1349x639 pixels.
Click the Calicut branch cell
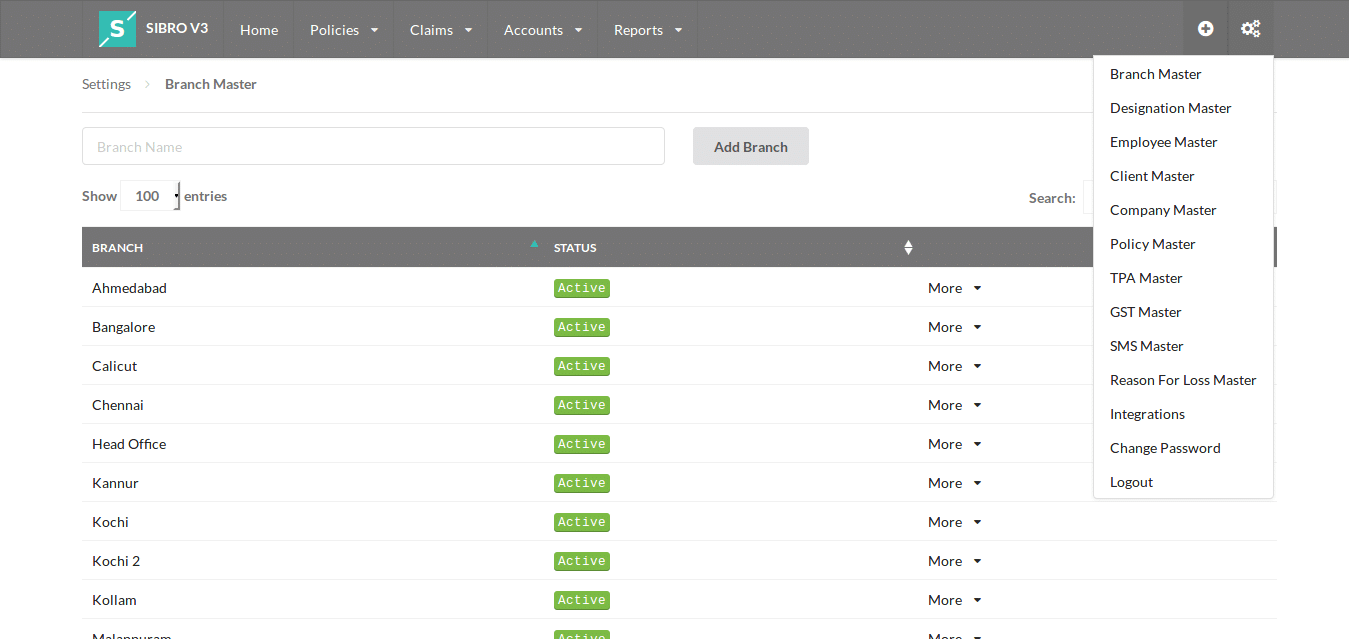pyautogui.click(x=313, y=366)
